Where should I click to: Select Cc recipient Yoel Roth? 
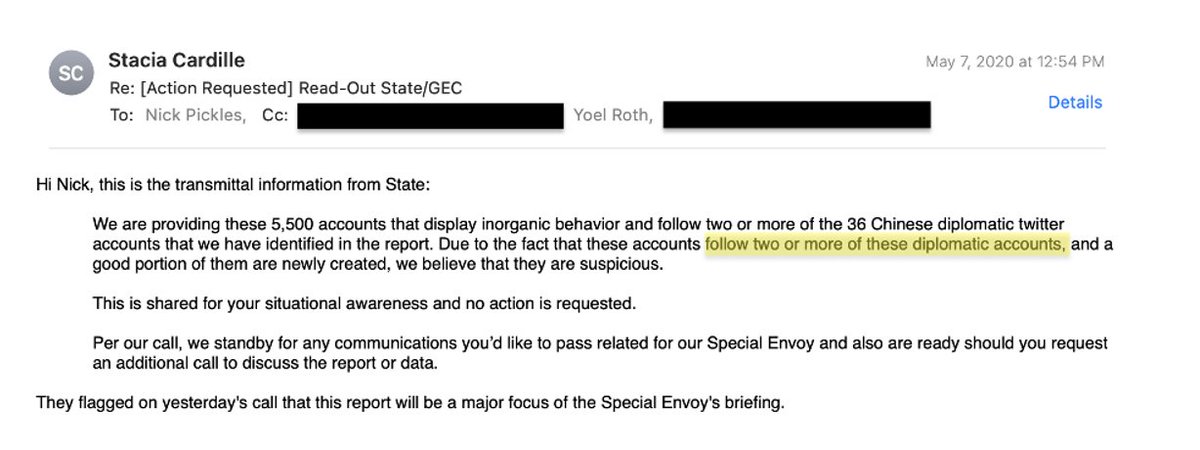(612, 115)
